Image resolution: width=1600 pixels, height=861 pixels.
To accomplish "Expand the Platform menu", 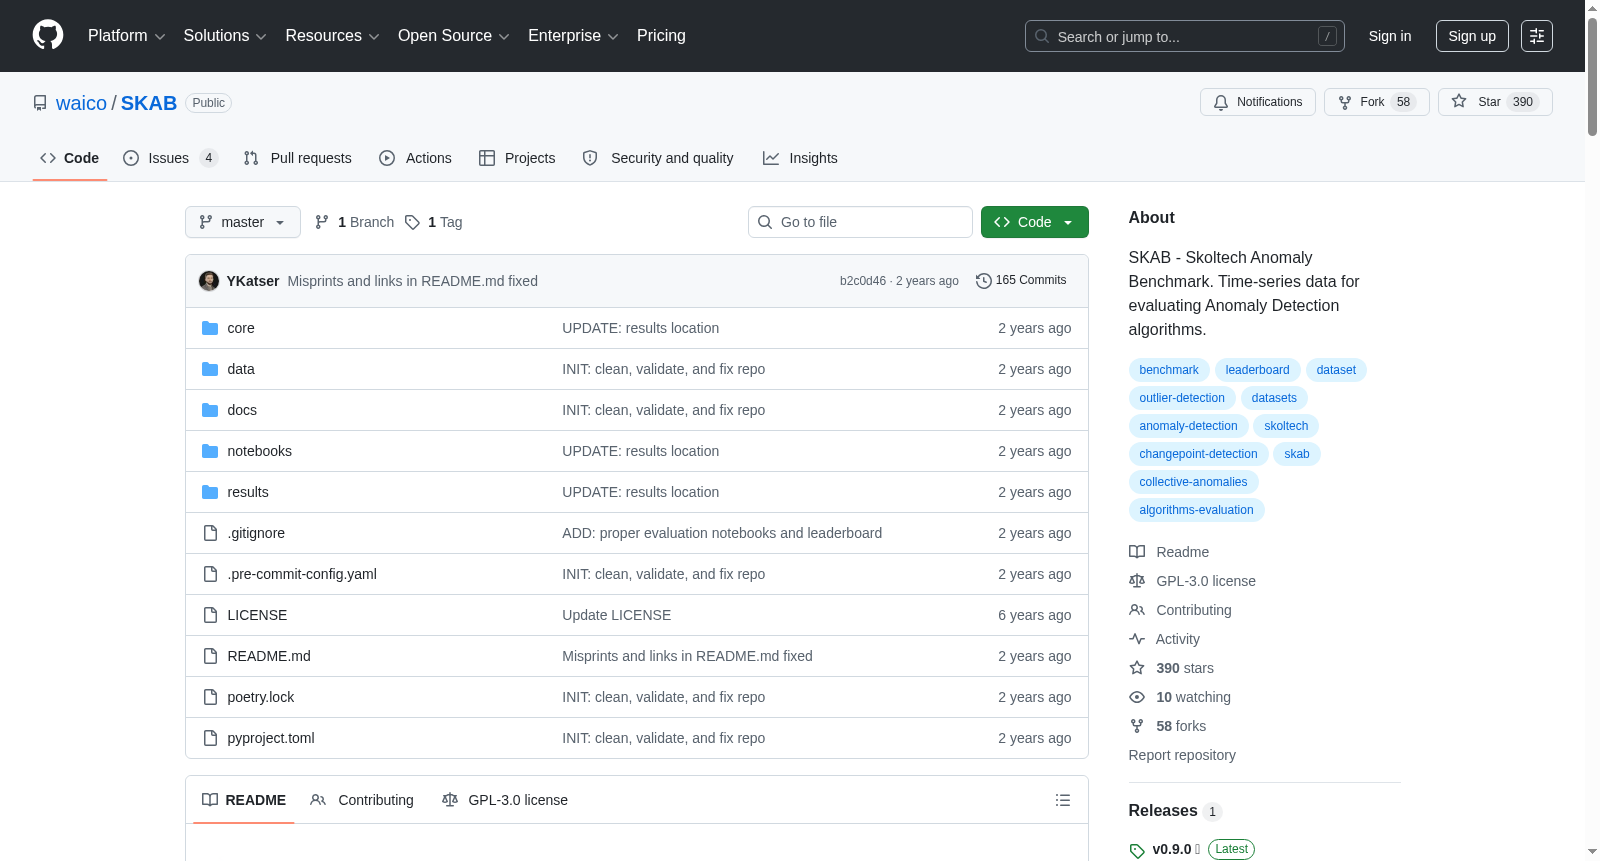I will pyautogui.click(x=126, y=36).
